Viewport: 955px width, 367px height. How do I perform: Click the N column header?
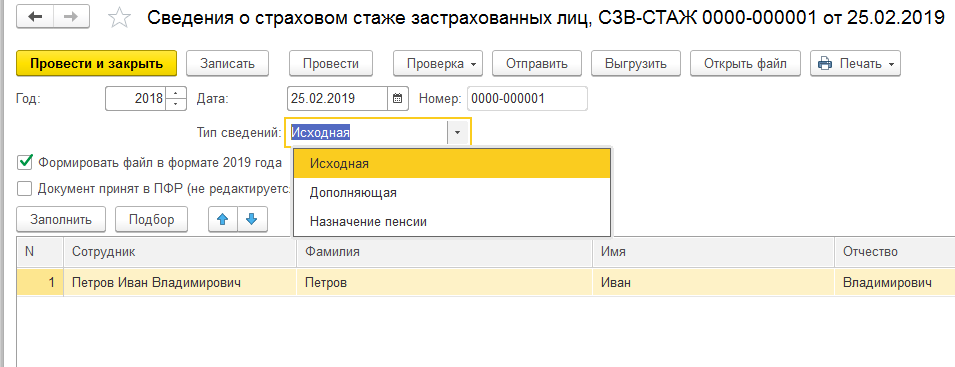pos(40,252)
